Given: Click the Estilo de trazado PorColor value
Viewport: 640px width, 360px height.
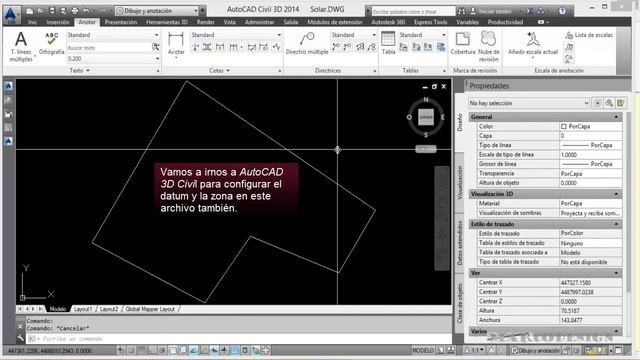Looking at the screenshot, I should 590,233.
